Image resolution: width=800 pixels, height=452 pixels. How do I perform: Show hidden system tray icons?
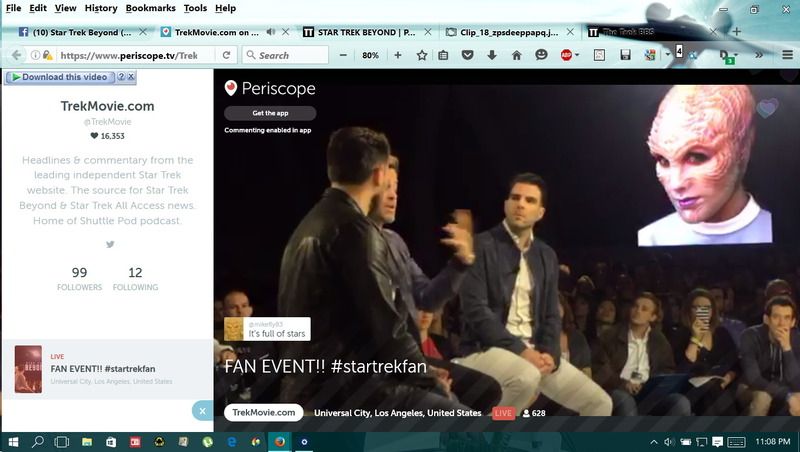(654, 442)
